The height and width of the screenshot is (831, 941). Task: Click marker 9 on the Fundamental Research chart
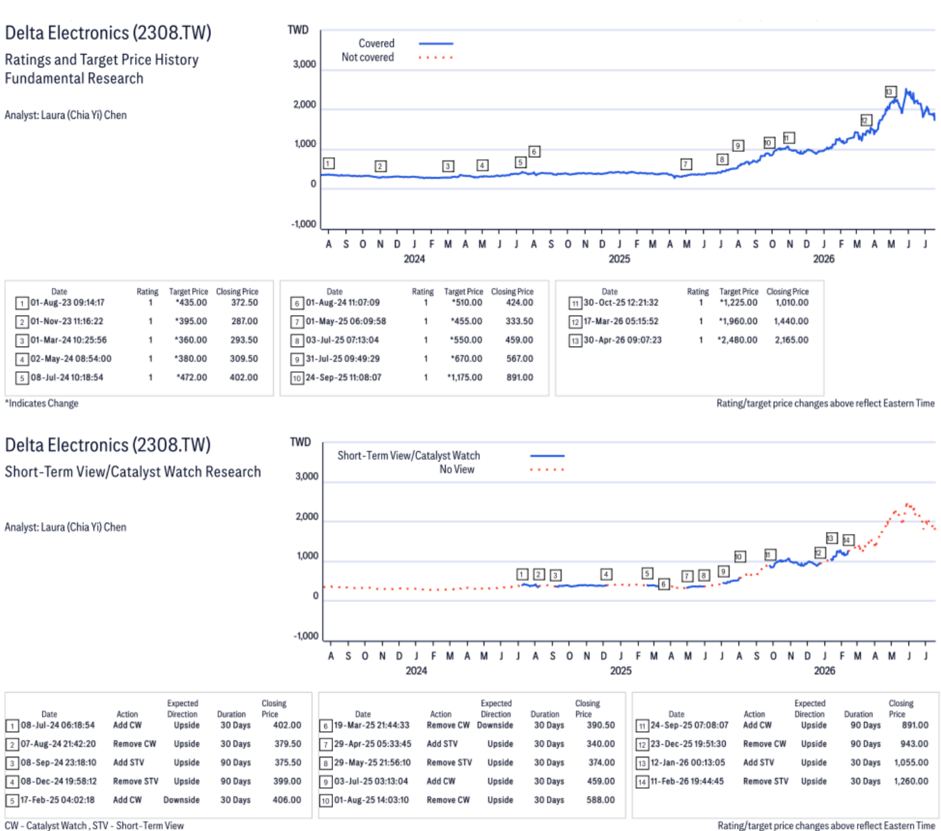pyautogui.click(x=738, y=145)
